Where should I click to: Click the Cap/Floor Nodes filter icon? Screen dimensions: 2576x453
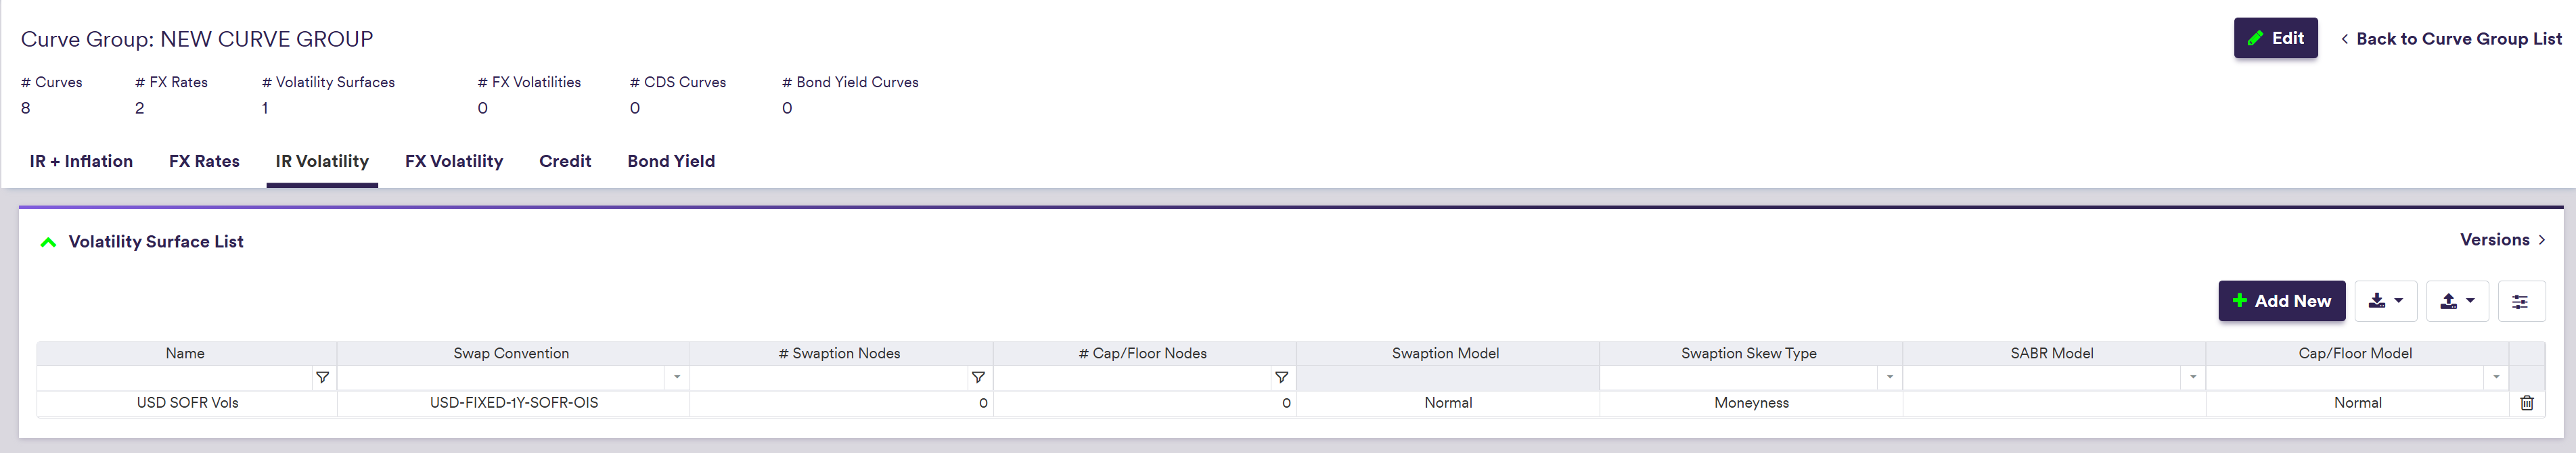(x=1281, y=378)
